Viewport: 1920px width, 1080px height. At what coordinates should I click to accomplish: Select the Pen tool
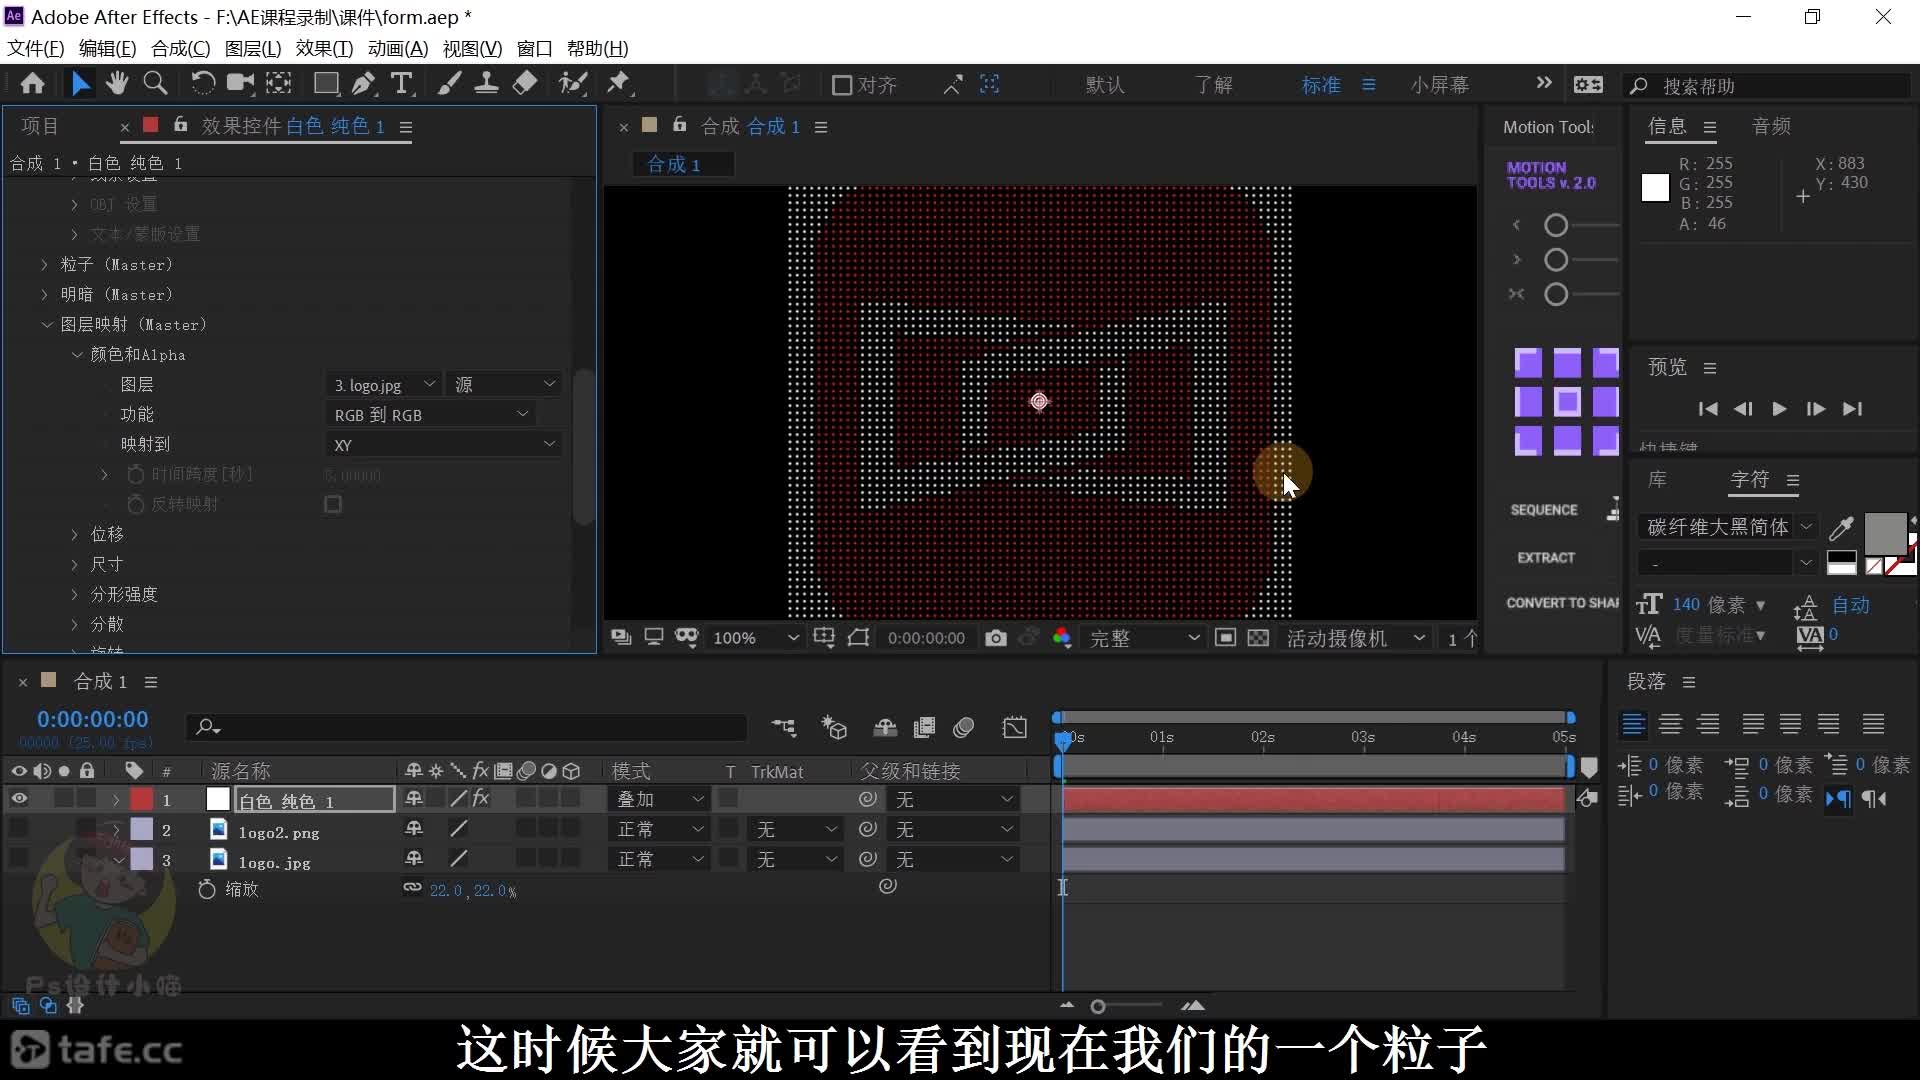click(363, 84)
